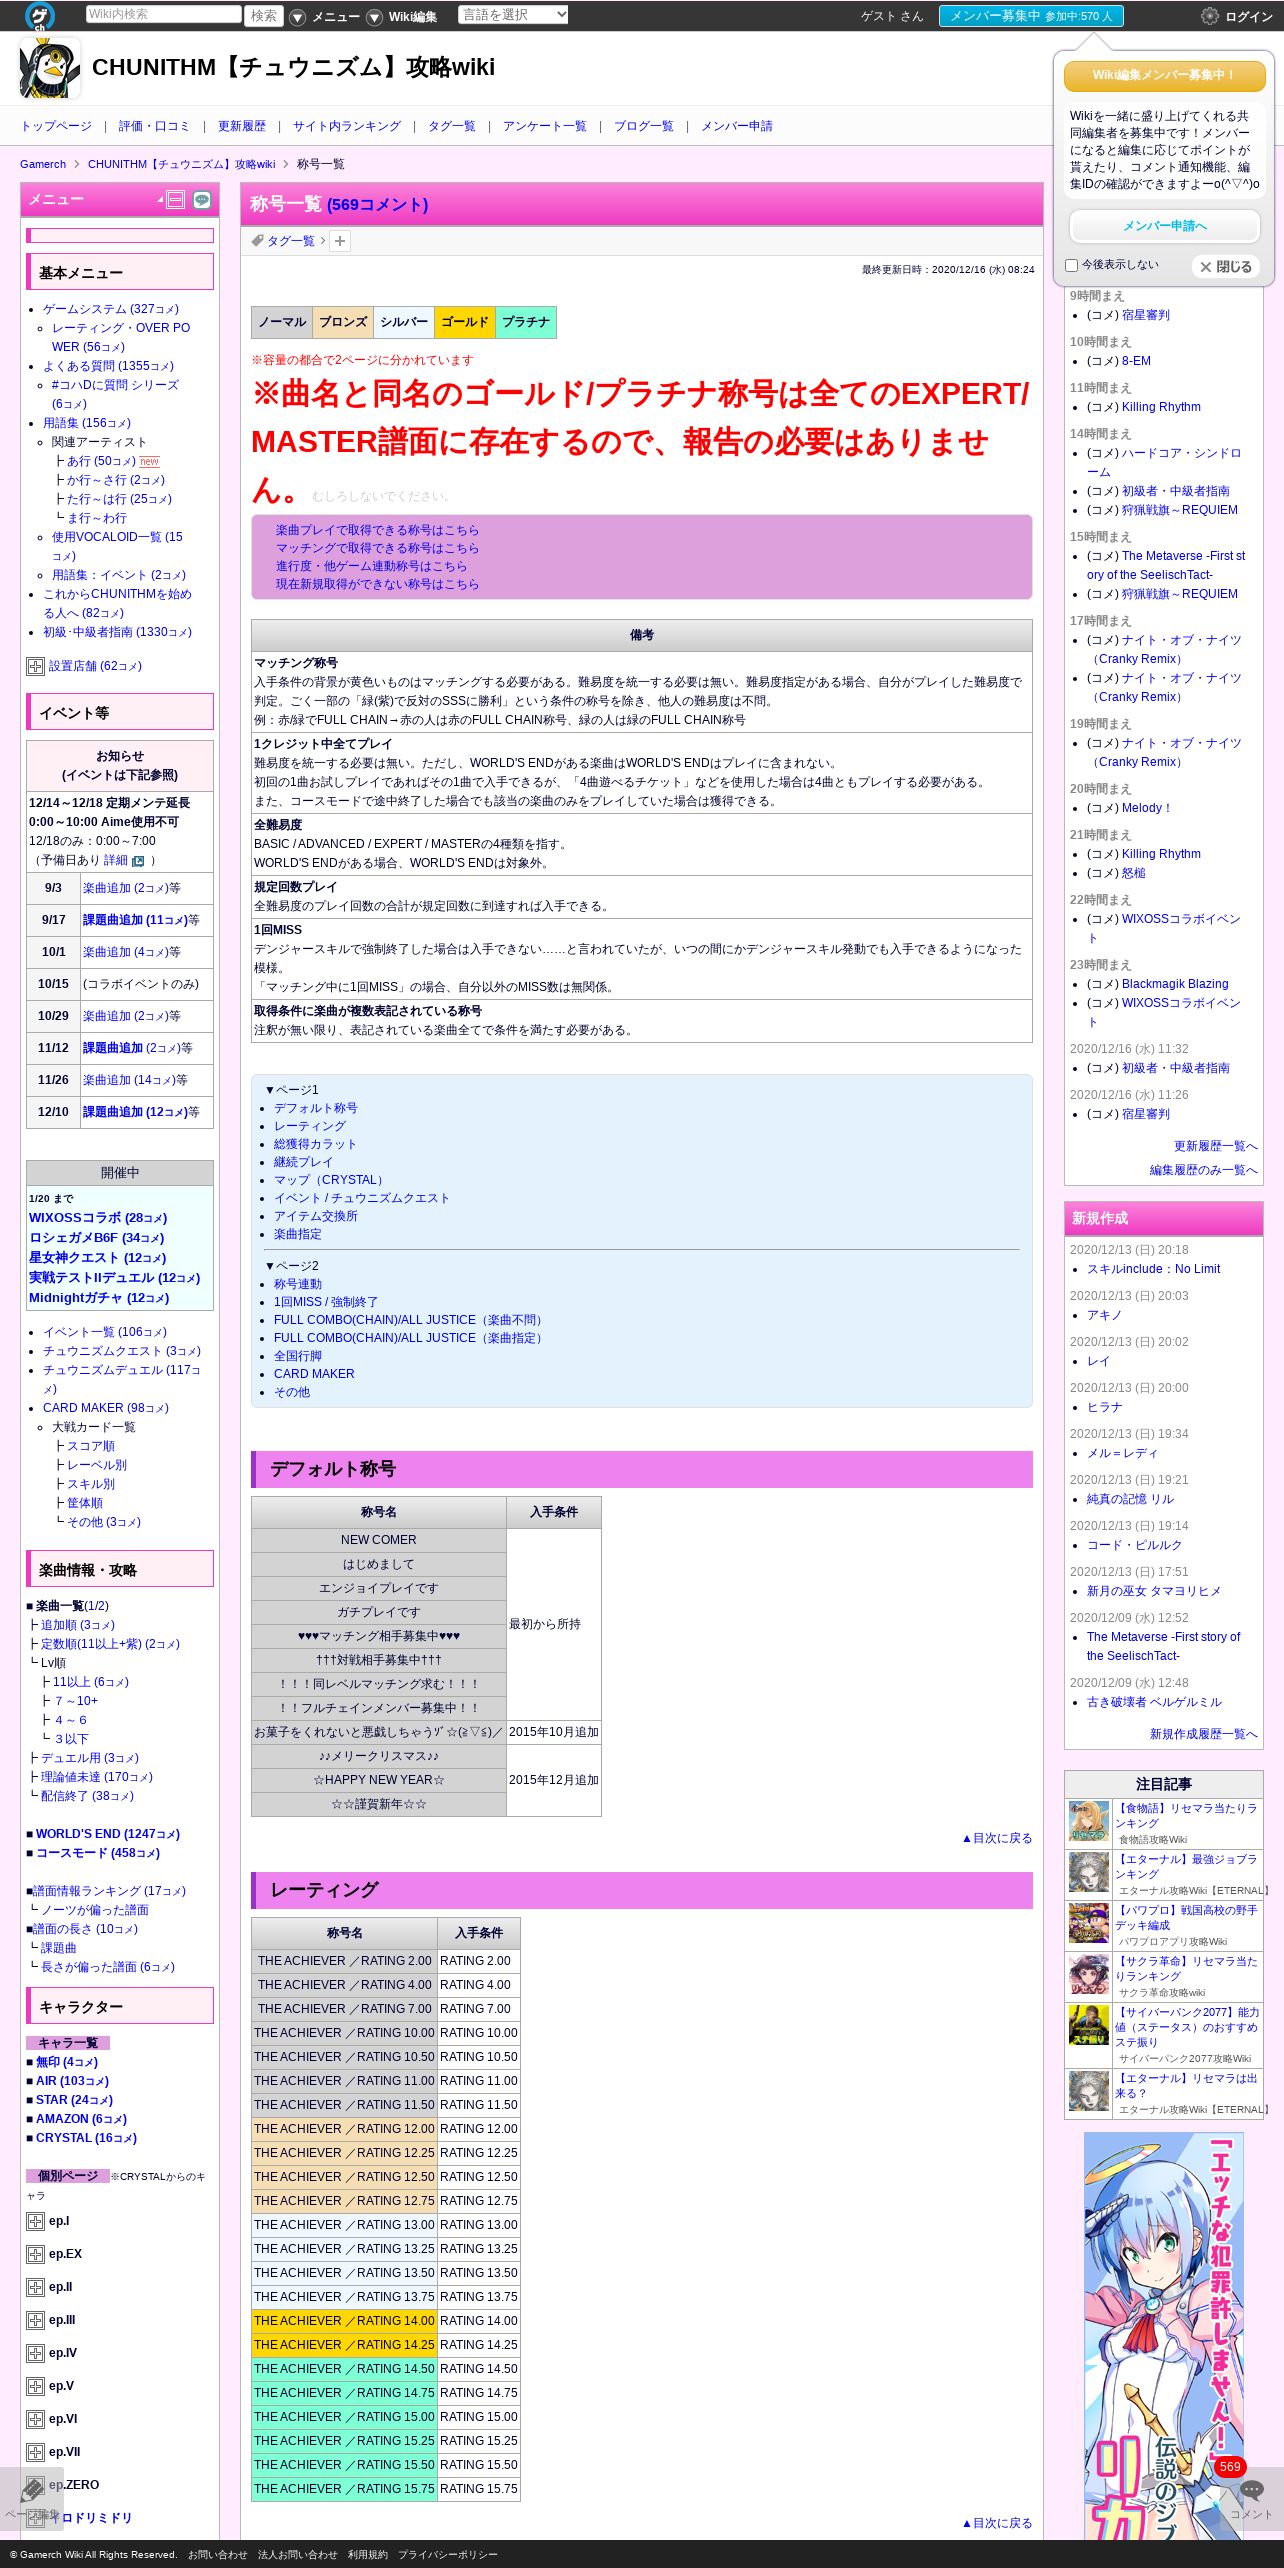Click the ログイン link

(1249, 17)
